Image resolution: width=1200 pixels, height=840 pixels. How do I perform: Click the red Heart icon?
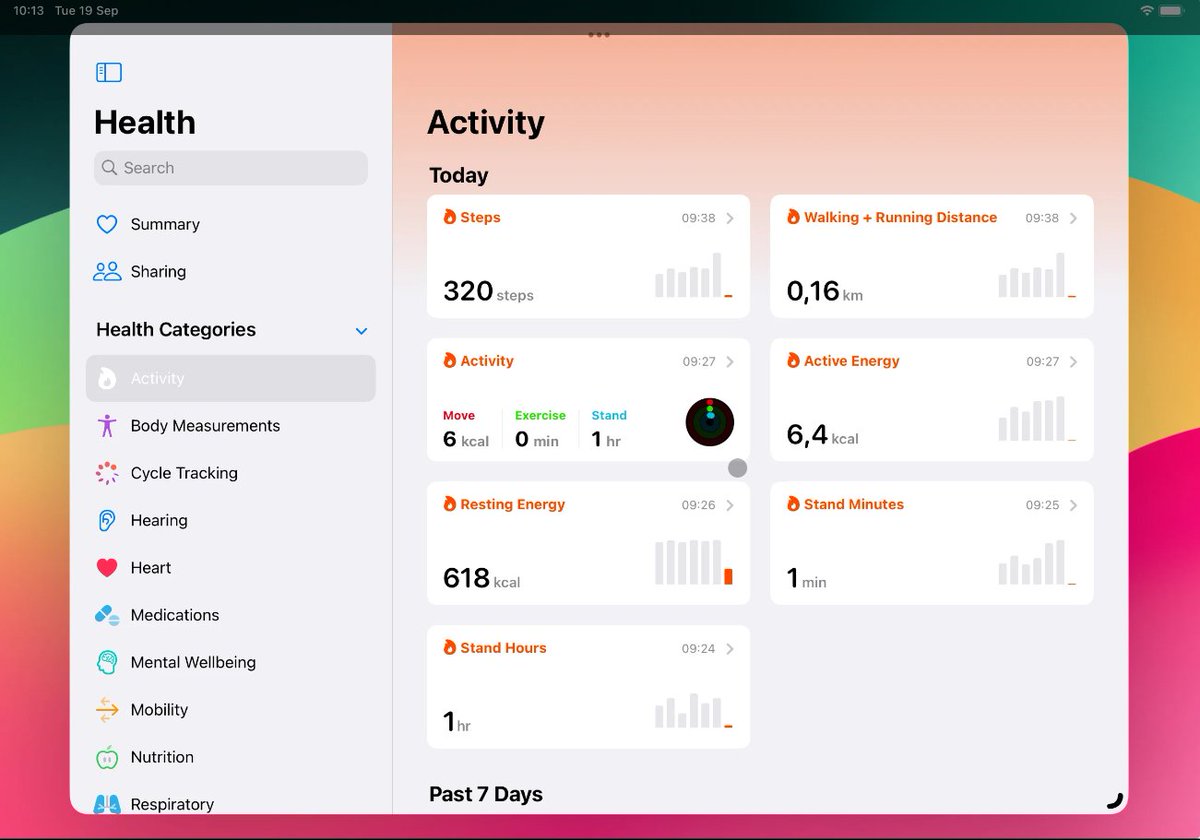pyautogui.click(x=107, y=568)
